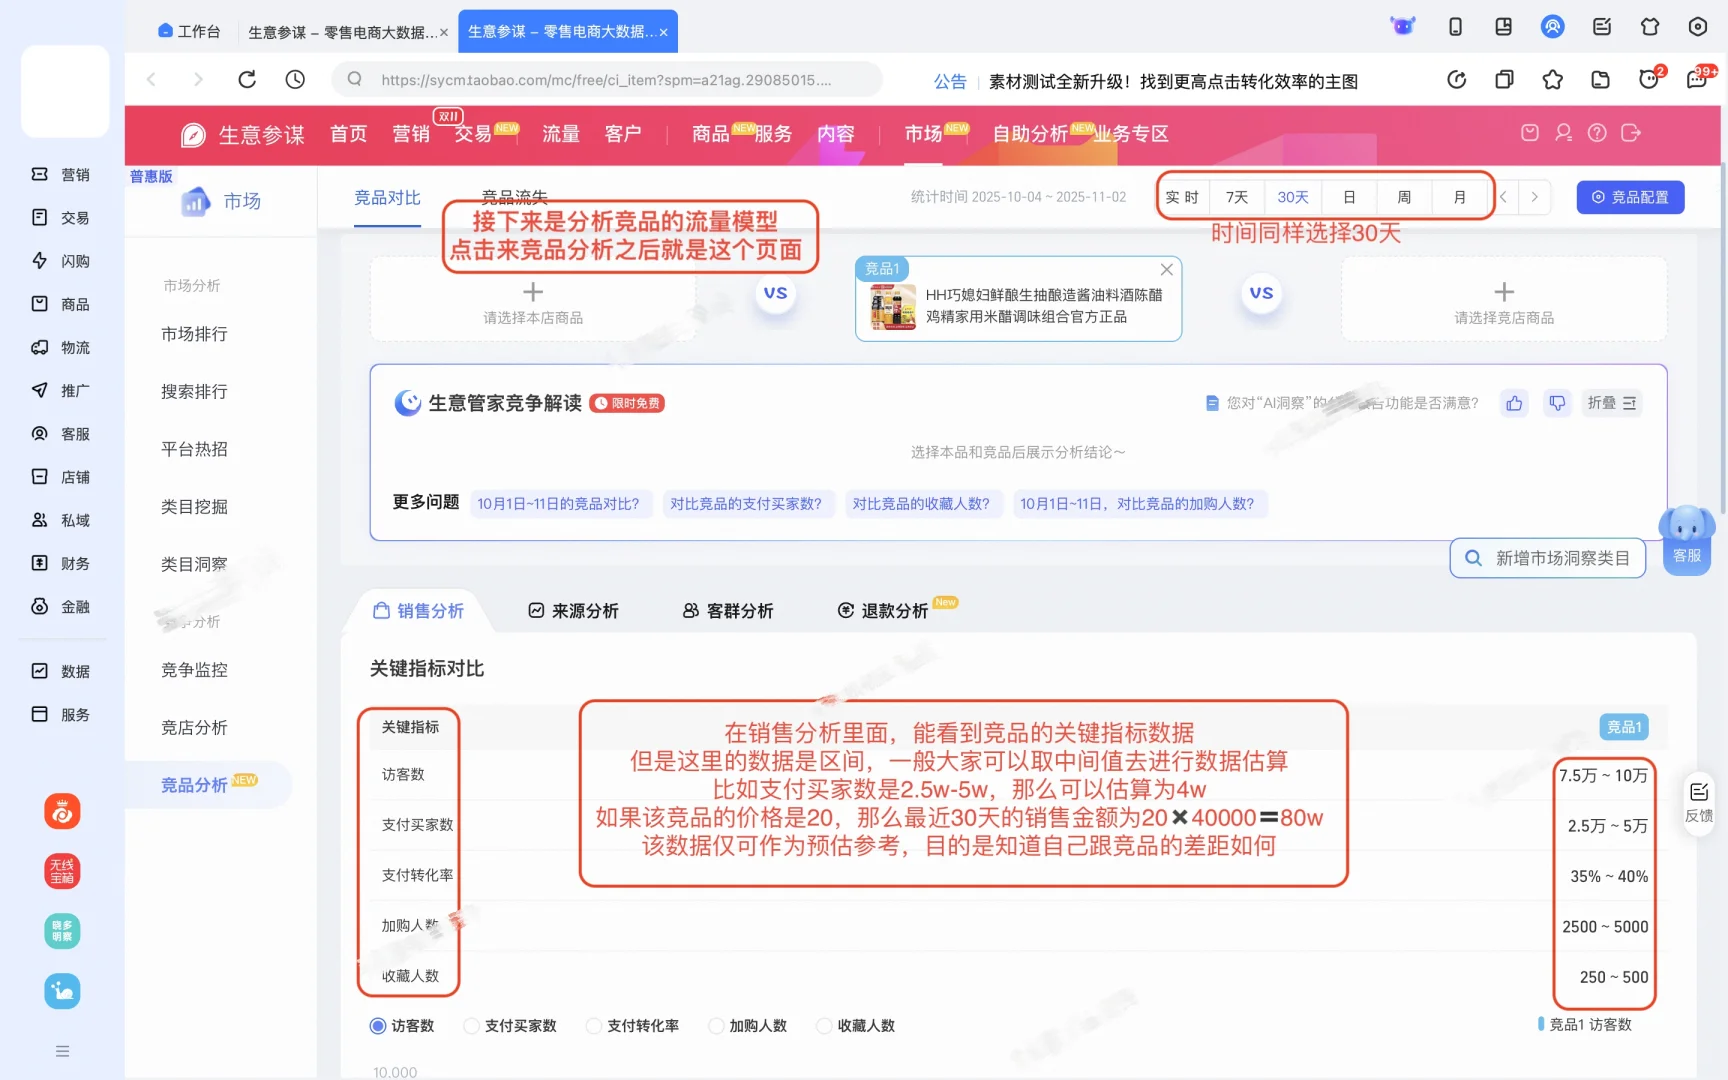The height and width of the screenshot is (1080, 1728).
Task: Open the 反馈 feedback widget
Action: 1699,803
